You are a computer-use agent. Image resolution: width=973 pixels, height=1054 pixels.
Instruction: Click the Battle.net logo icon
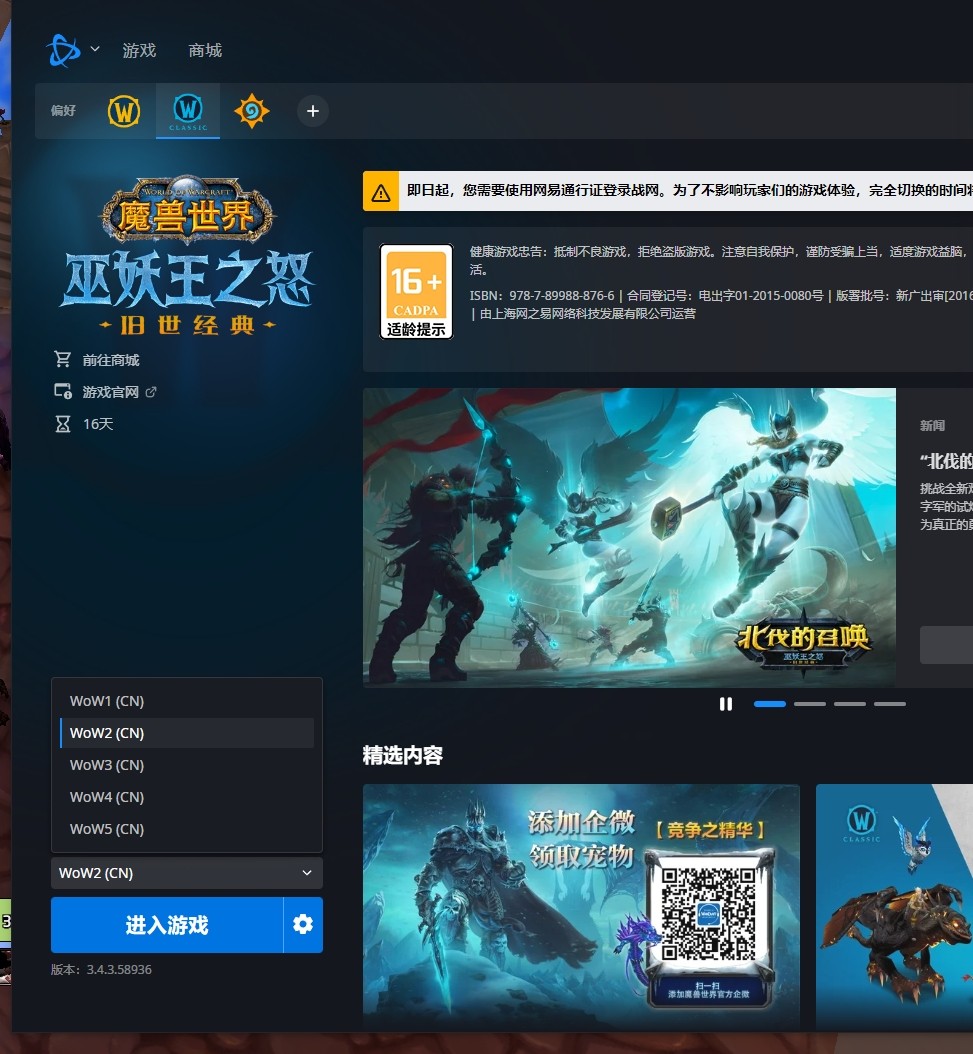[63, 50]
